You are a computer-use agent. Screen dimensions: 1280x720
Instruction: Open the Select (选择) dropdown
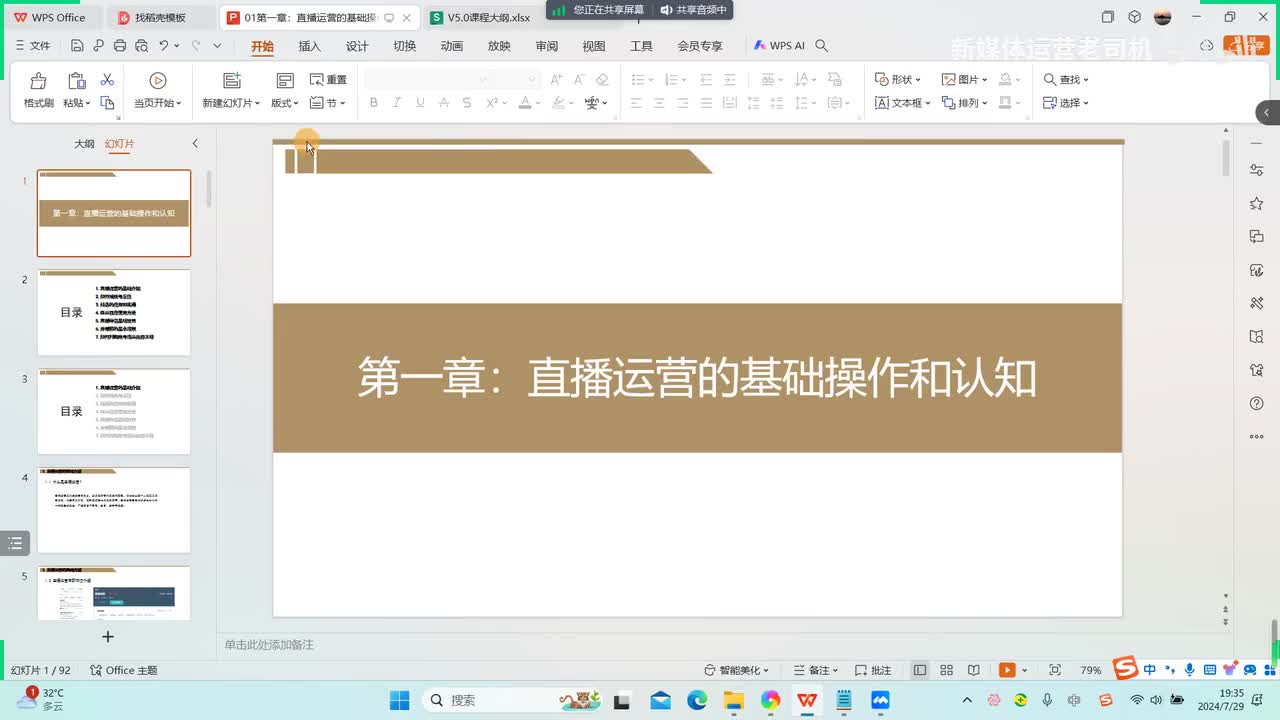pyautogui.click(x=1066, y=103)
